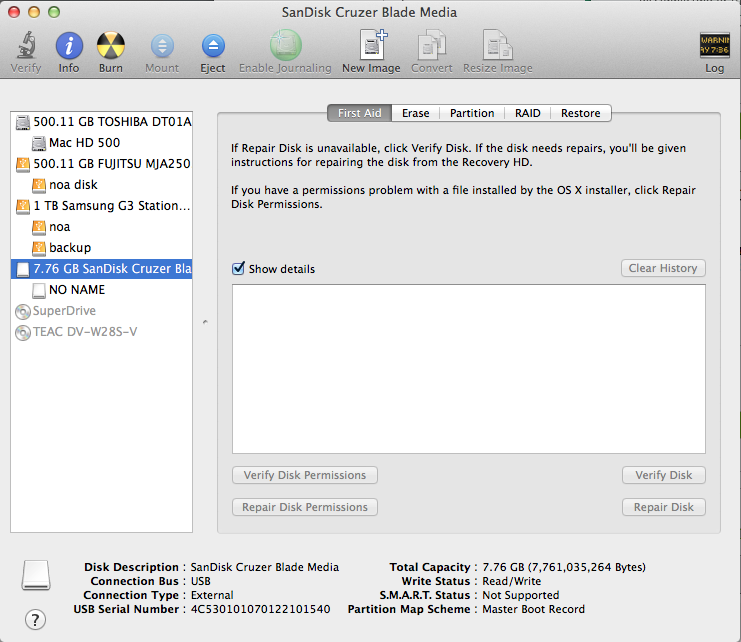The height and width of the screenshot is (642, 741).
Task: Click the Samsung G3 Station disk icon
Action: point(23,206)
